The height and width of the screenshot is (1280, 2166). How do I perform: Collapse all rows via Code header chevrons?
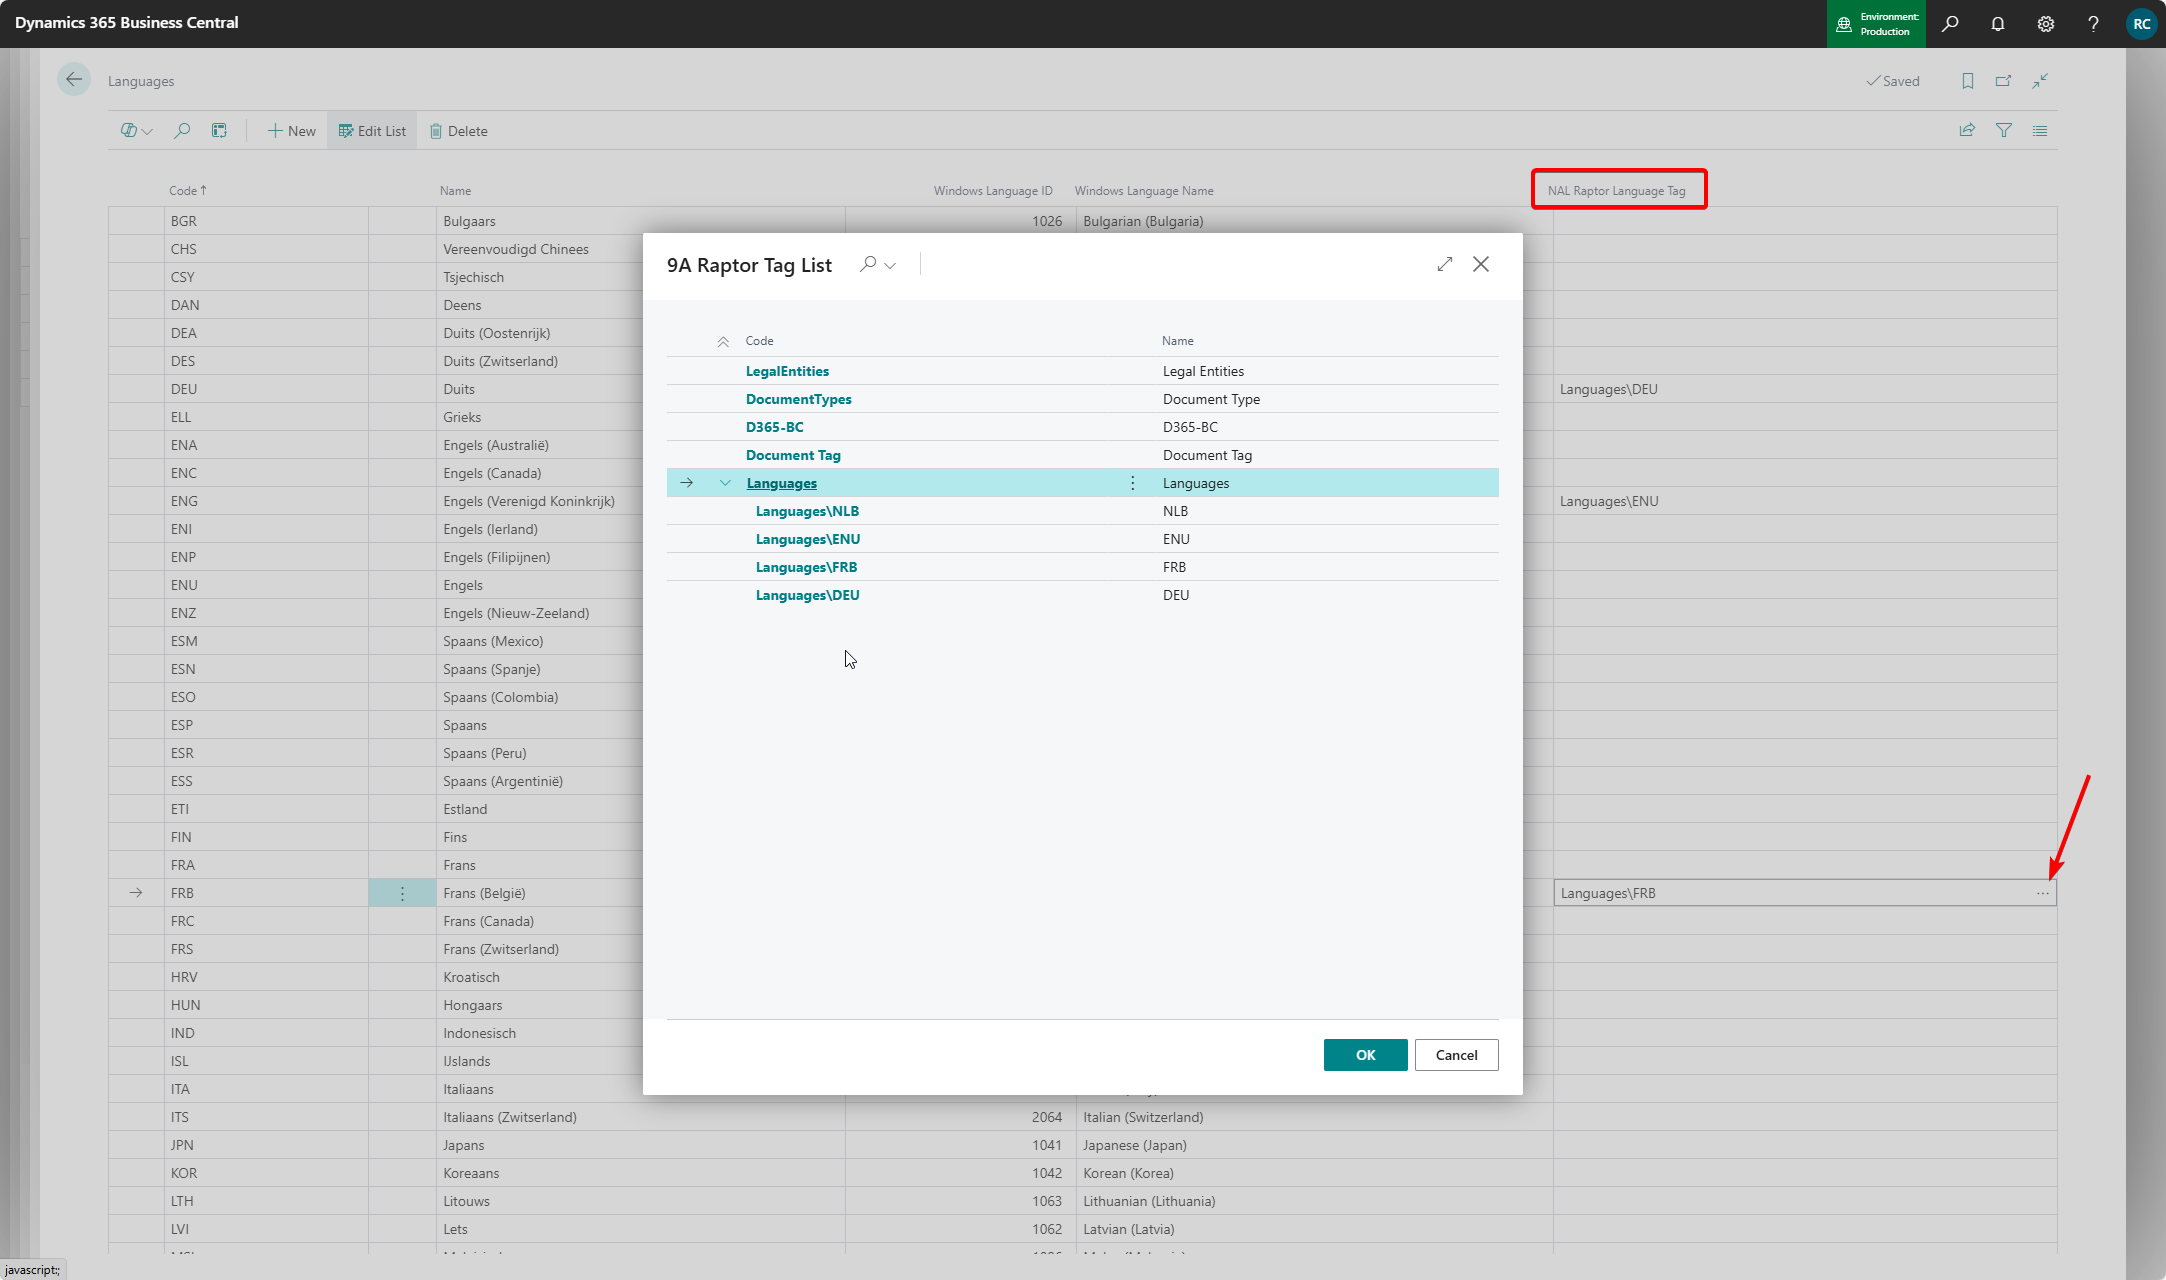click(723, 341)
